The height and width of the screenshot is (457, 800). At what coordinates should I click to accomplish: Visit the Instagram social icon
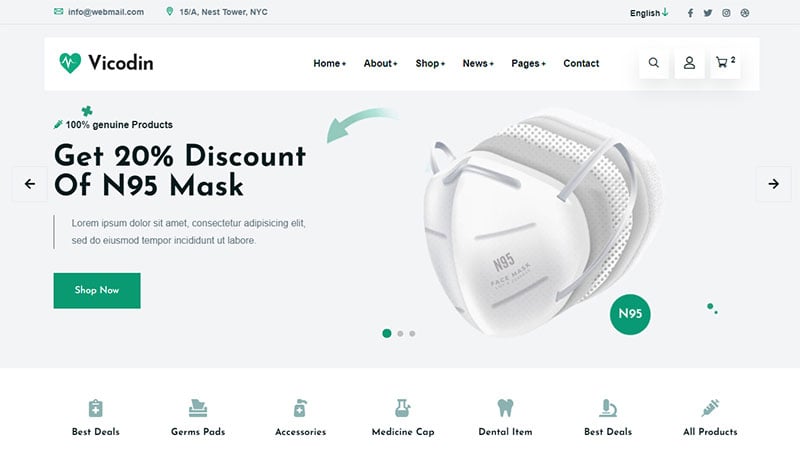click(726, 13)
